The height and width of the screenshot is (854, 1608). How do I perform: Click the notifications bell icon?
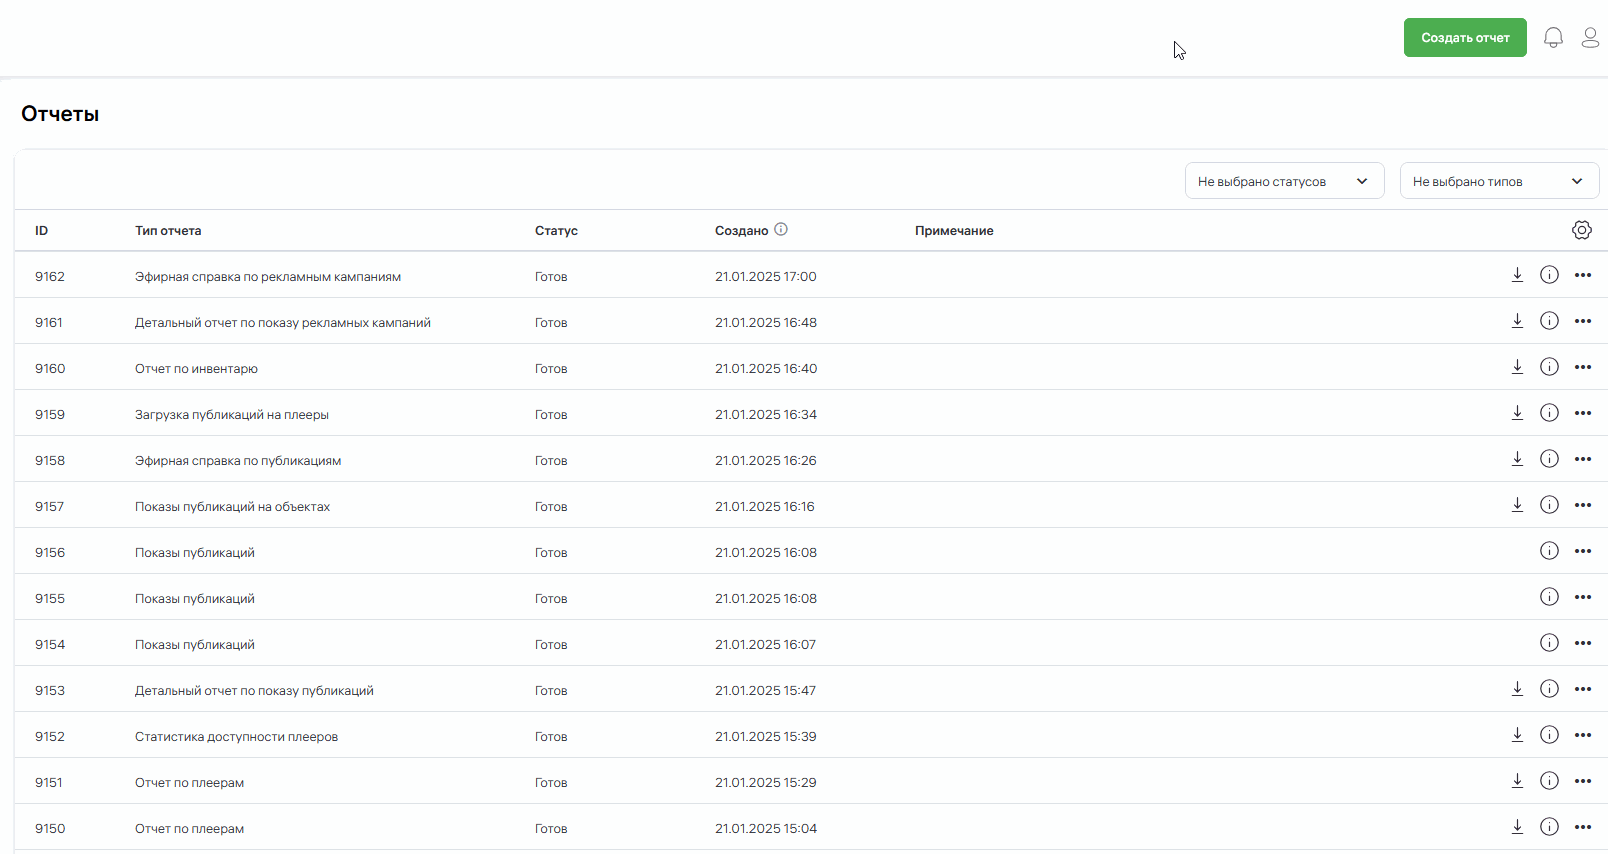[x=1553, y=38]
